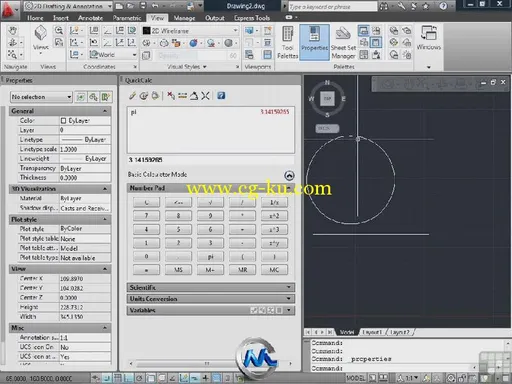Click QuickCalc Clear (eraser) icon

[x=132, y=96]
